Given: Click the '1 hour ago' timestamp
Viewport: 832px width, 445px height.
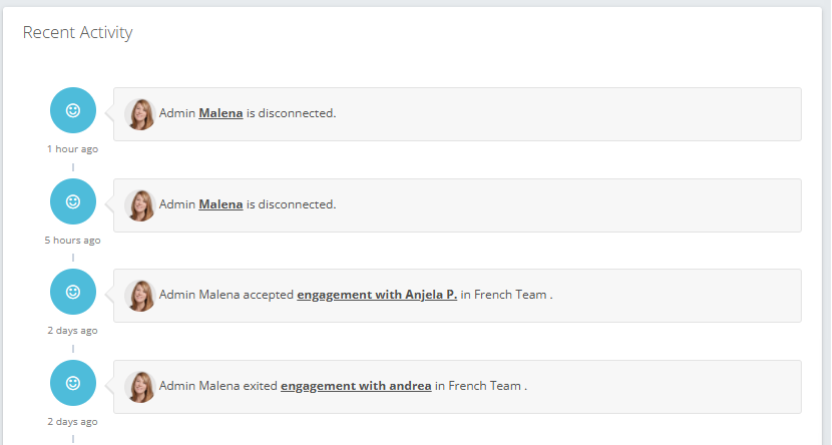Looking at the screenshot, I should (x=73, y=149).
